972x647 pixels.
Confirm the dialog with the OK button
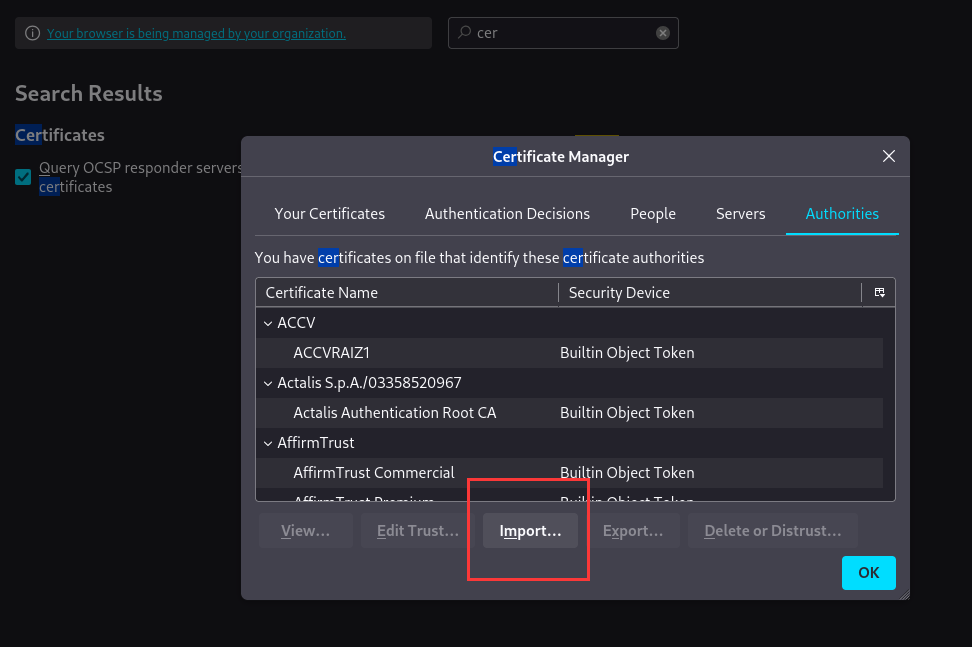point(868,573)
